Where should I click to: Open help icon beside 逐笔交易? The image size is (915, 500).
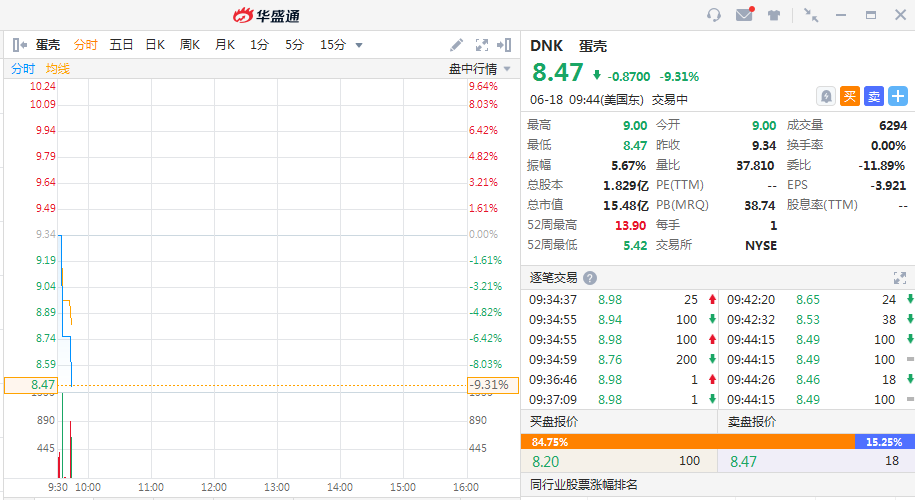point(590,278)
